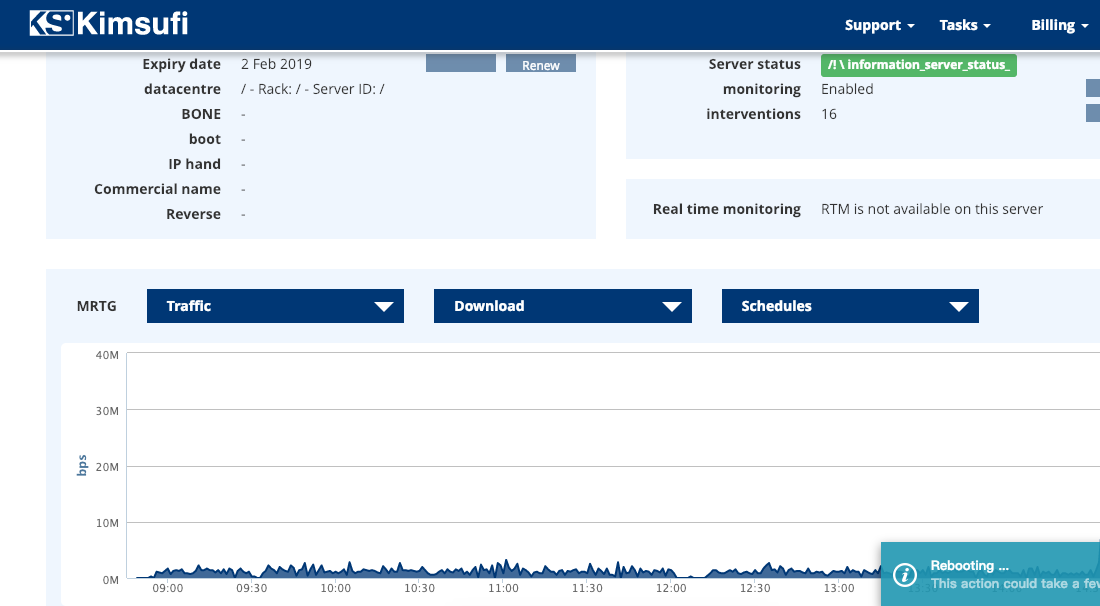Click the Kimsufi logo in the header
The height and width of the screenshot is (606, 1100).
point(109,24)
